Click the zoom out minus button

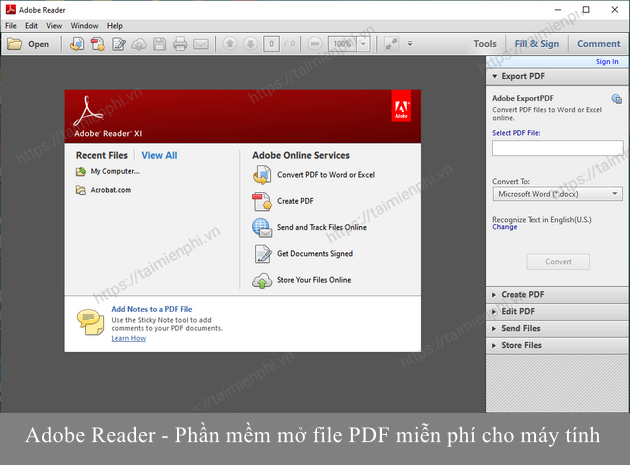pos(315,43)
